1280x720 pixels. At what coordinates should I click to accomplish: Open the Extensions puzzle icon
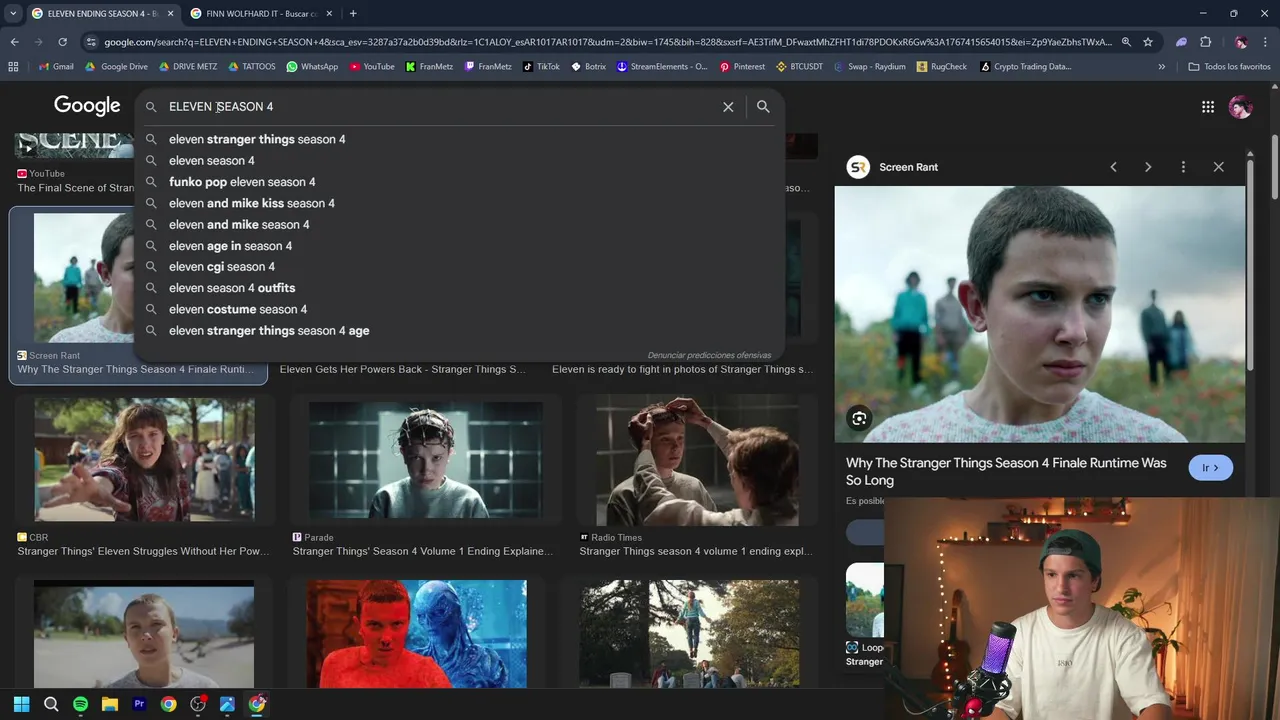(x=1205, y=42)
